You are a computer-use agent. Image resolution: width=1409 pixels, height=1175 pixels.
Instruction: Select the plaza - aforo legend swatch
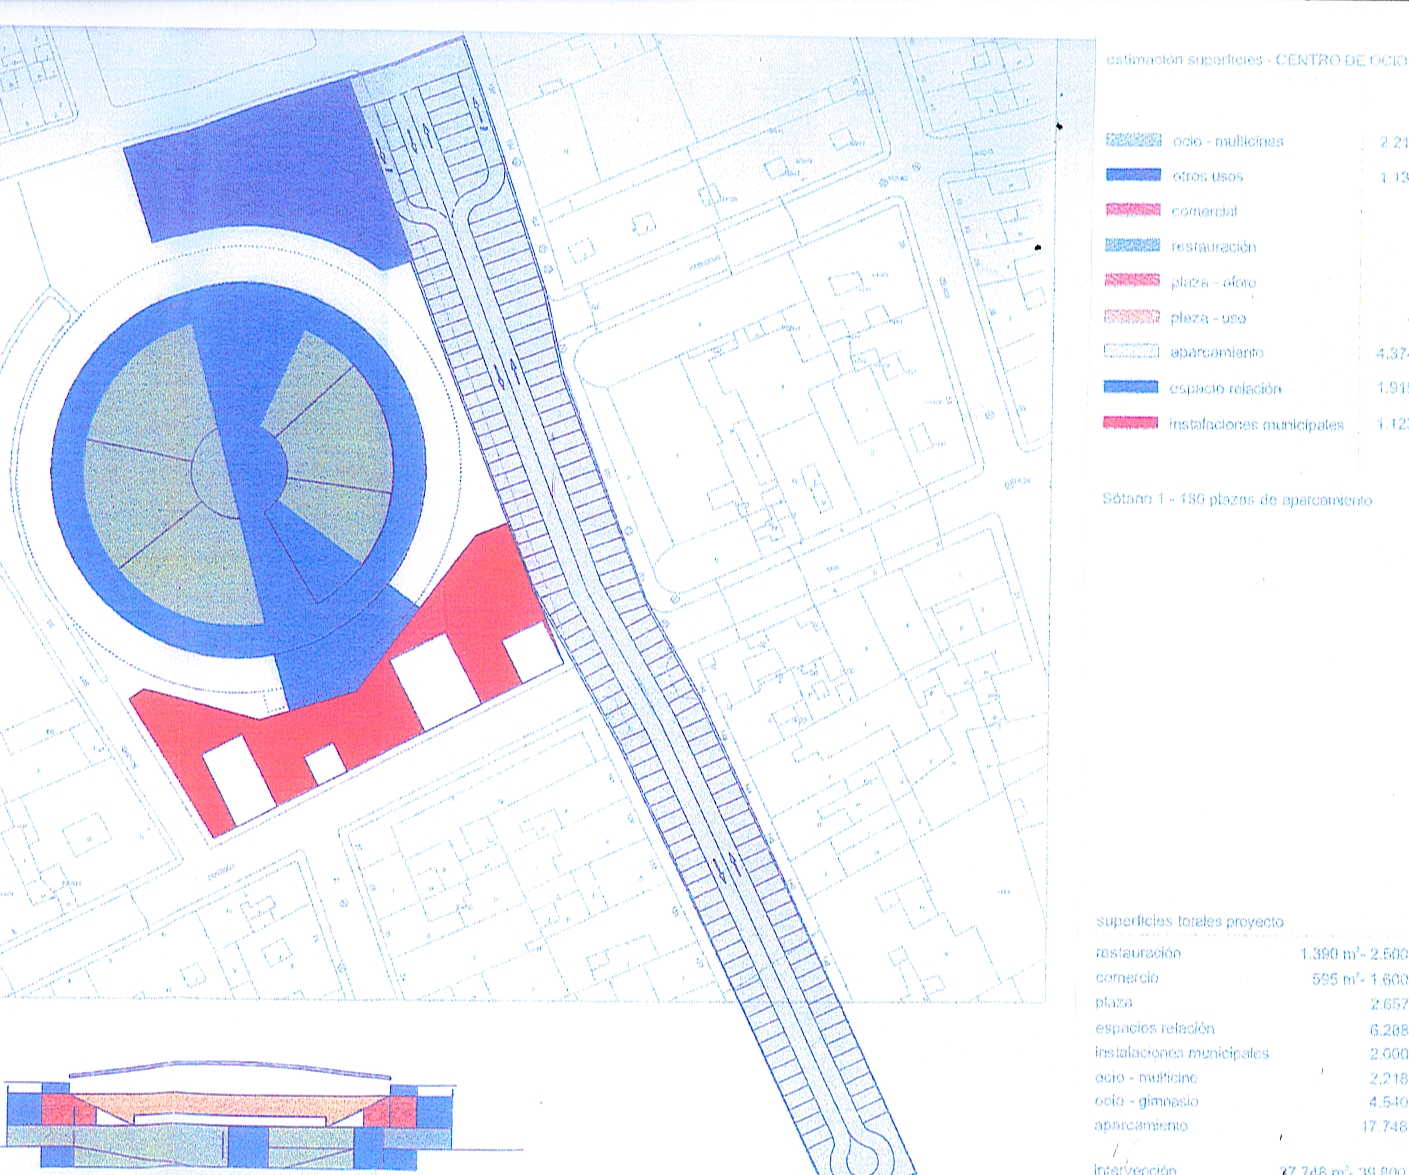pyautogui.click(x=1133, y=282)
